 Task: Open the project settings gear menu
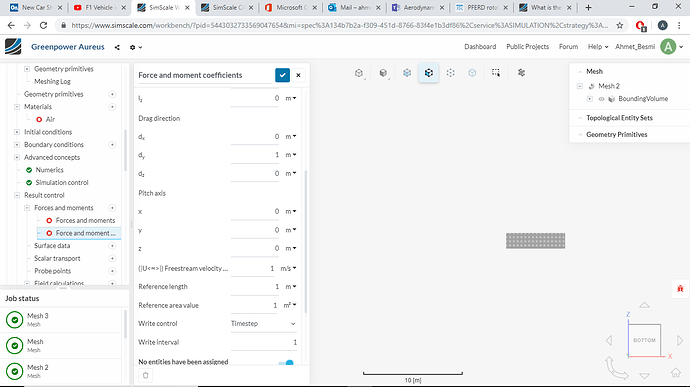click(x=136, y=47)
